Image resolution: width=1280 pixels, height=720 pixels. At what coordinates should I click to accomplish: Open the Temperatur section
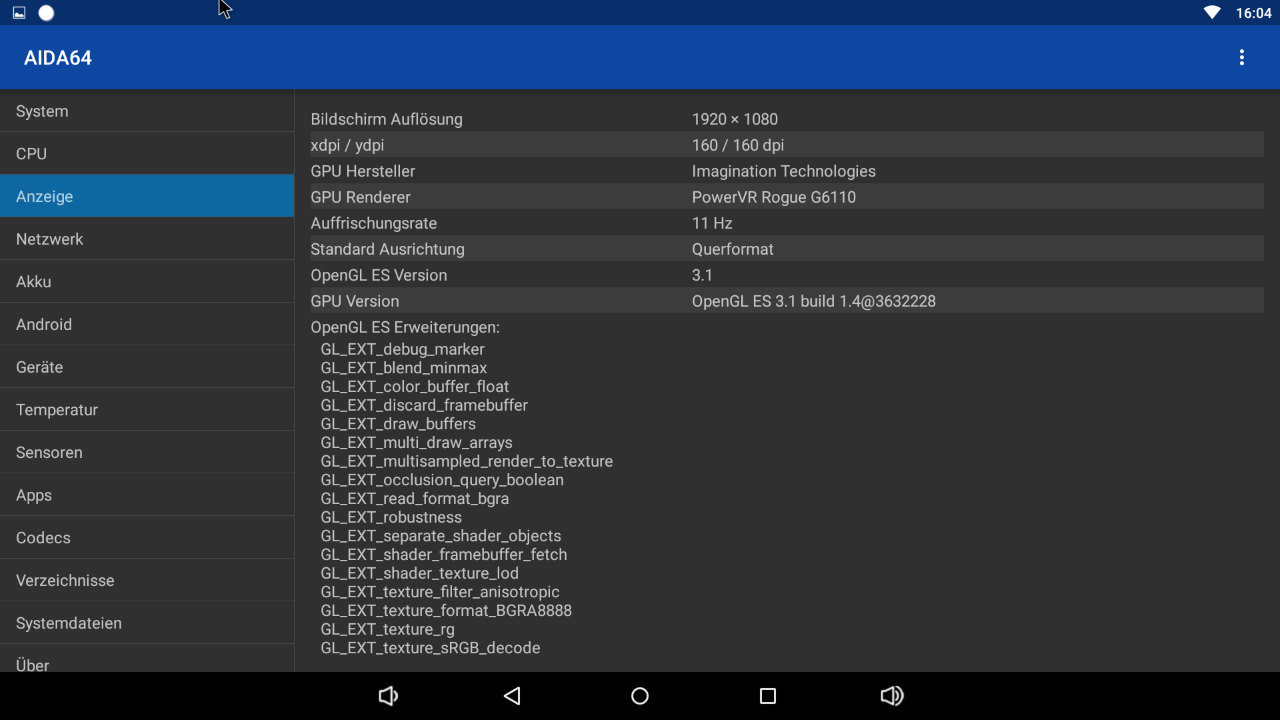pos(147,410)
